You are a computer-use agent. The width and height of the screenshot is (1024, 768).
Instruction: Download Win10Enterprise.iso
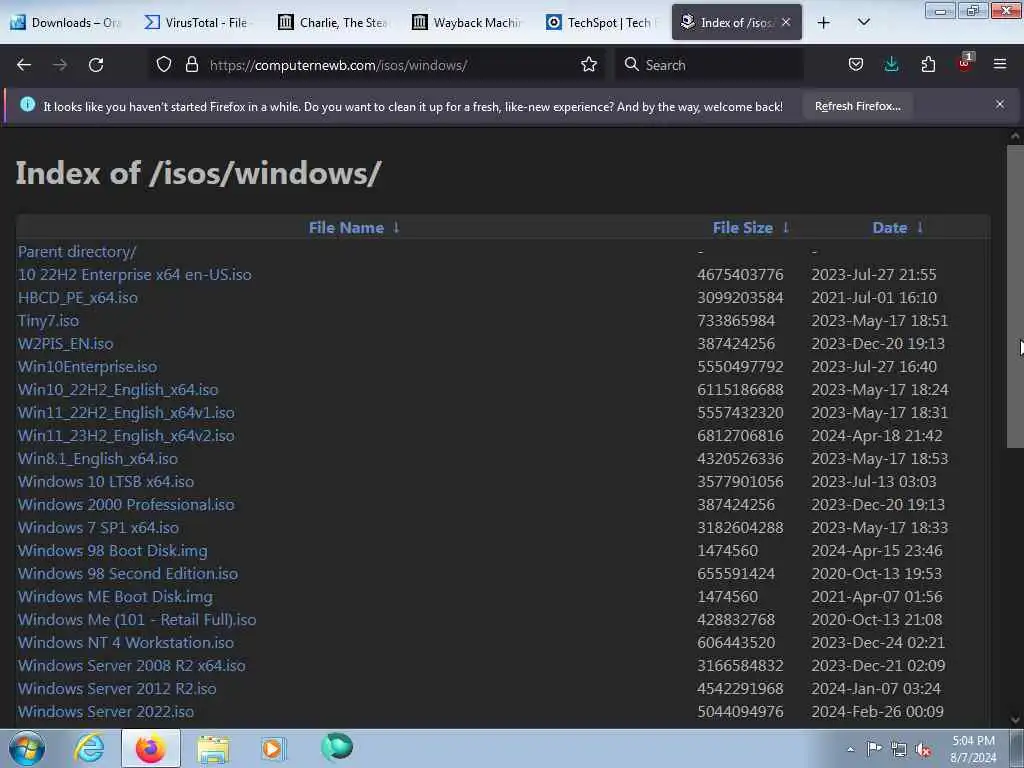pyautogui.click(x=88, y=366)
